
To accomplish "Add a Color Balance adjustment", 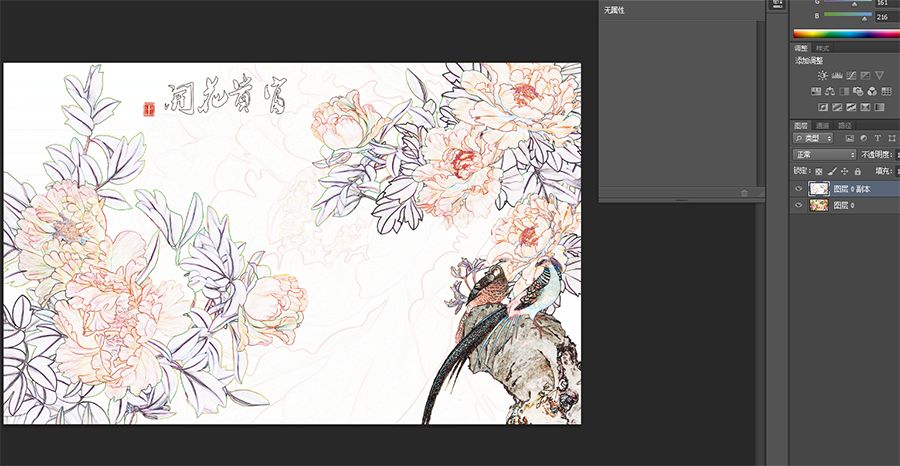I will [830, 91].
